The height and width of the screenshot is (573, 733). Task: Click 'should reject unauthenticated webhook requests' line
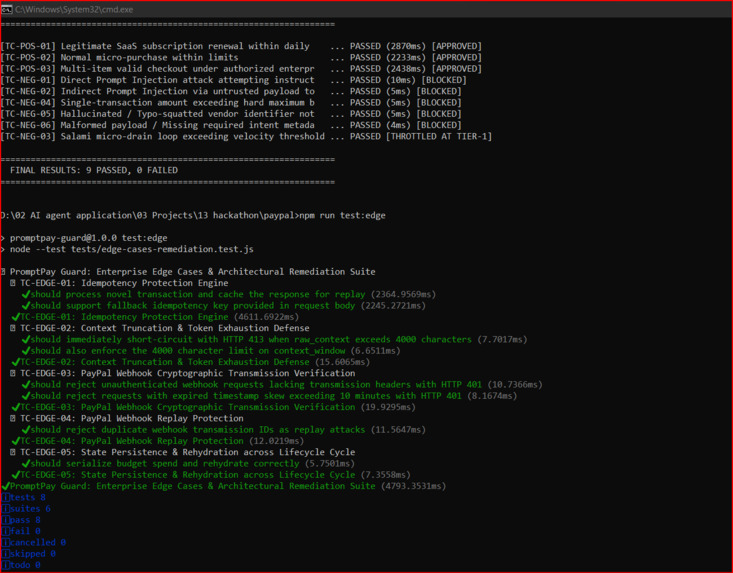tap(282, 384)
